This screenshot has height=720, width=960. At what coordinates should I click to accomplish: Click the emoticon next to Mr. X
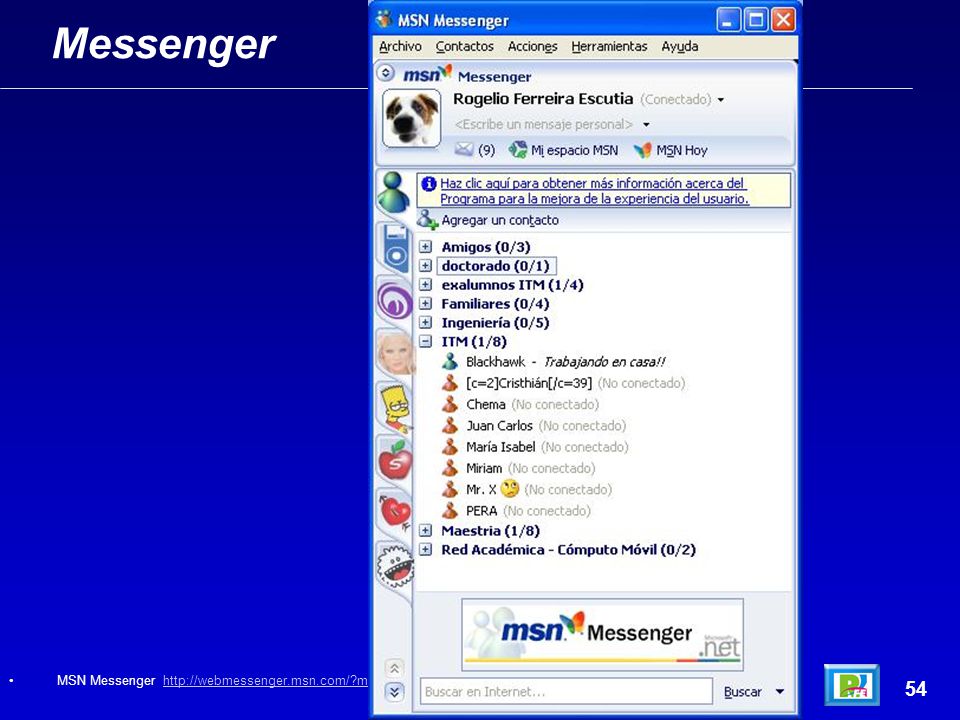[509, 489]
